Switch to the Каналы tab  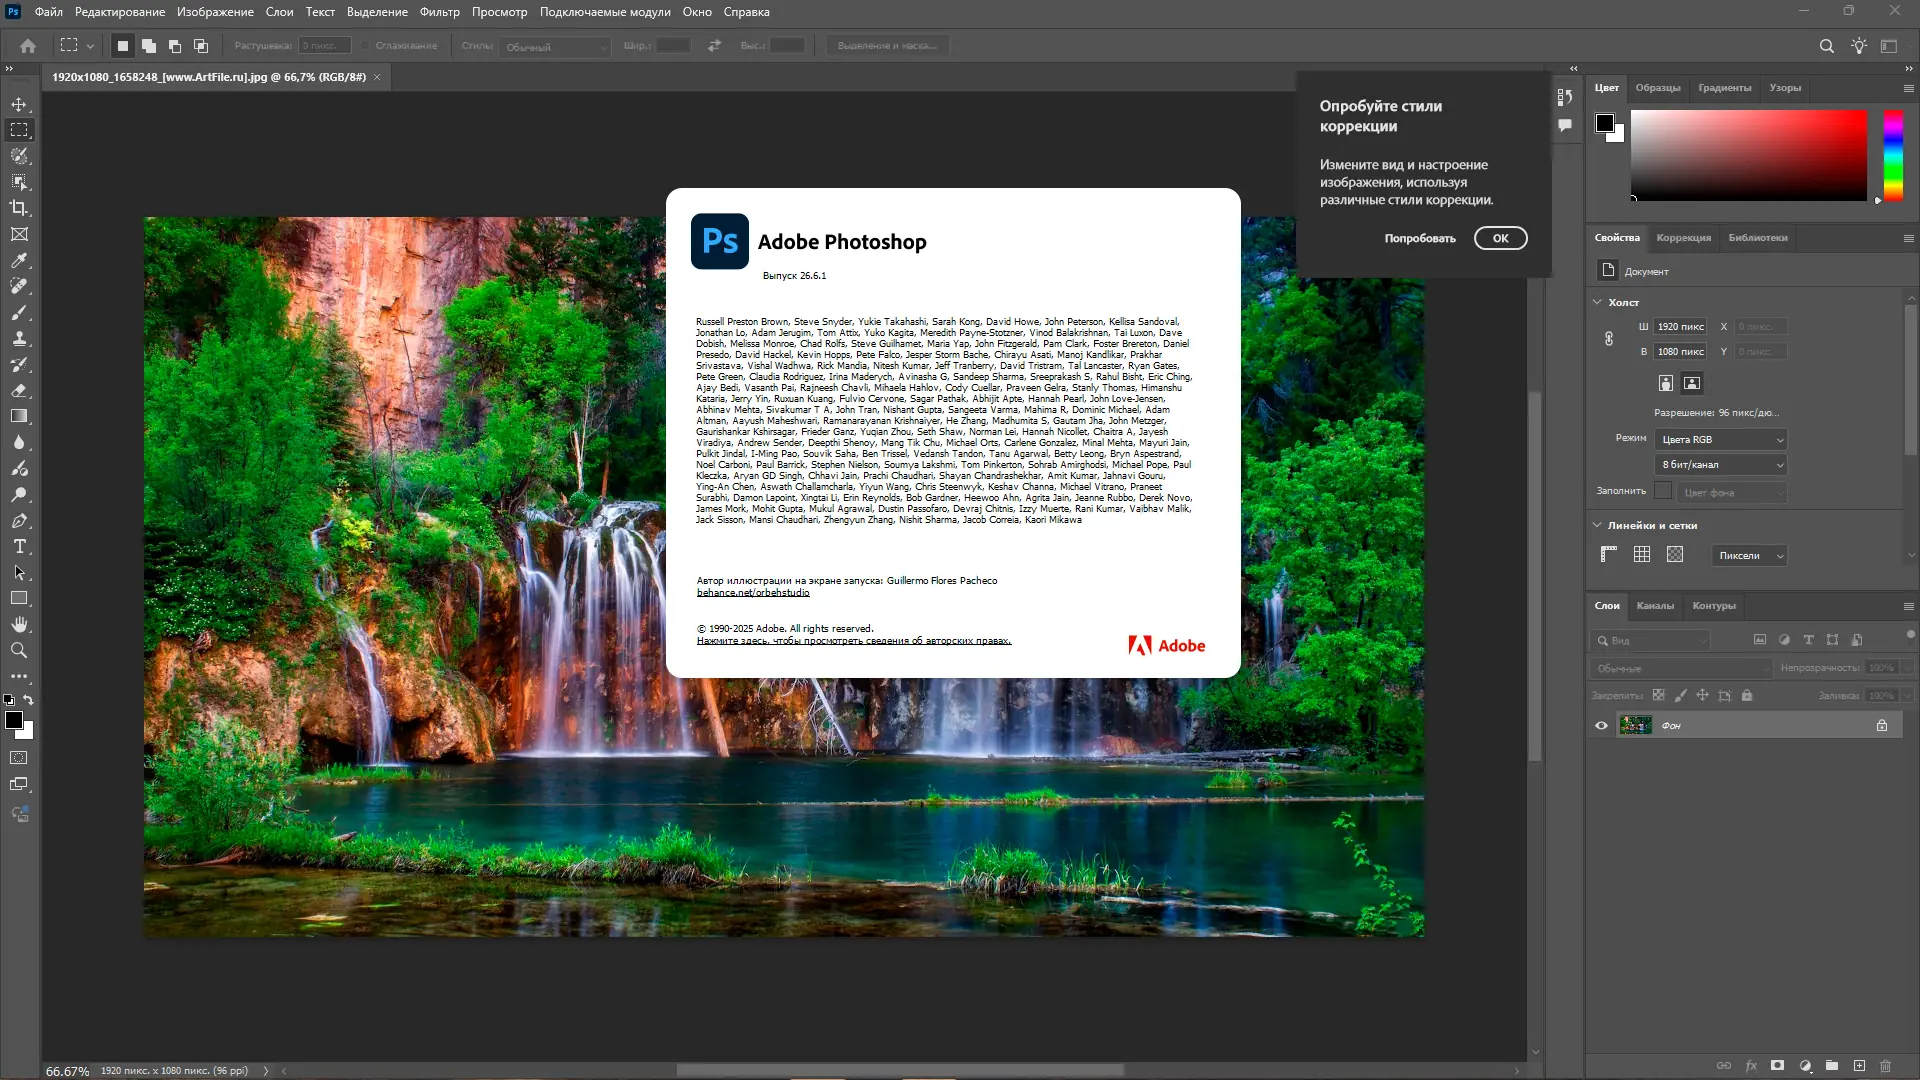pos(1655,605)
